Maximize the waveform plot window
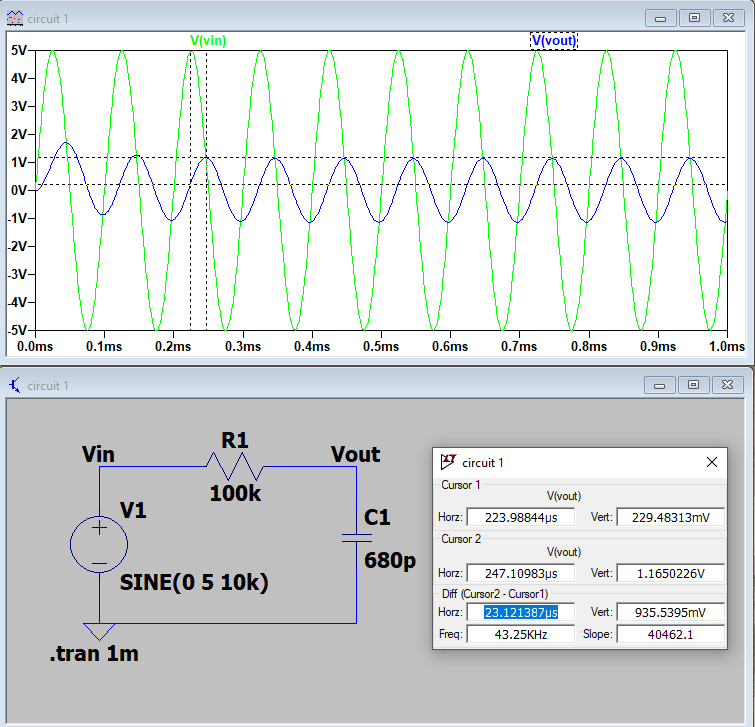The image size is (755, 727). coord(696,17)
